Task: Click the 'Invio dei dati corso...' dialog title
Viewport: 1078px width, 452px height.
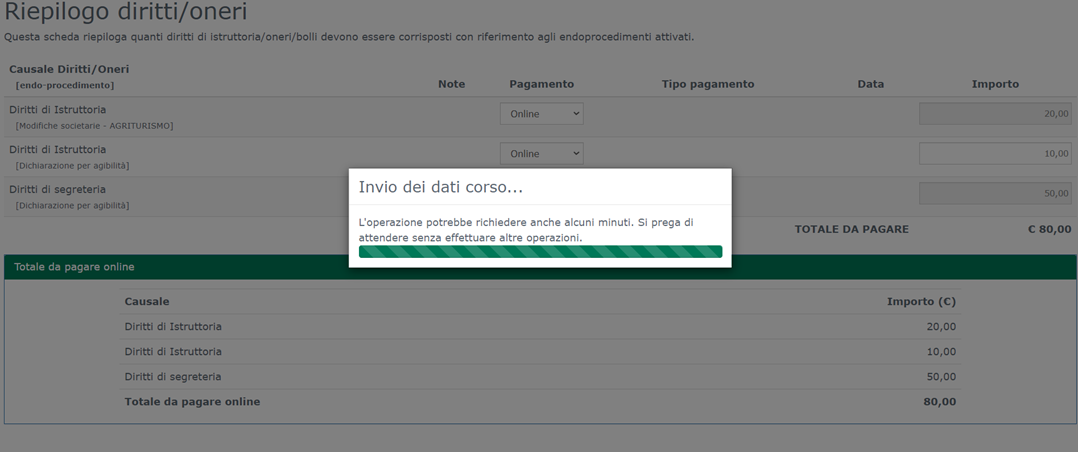Action: [x=441, y=187]
